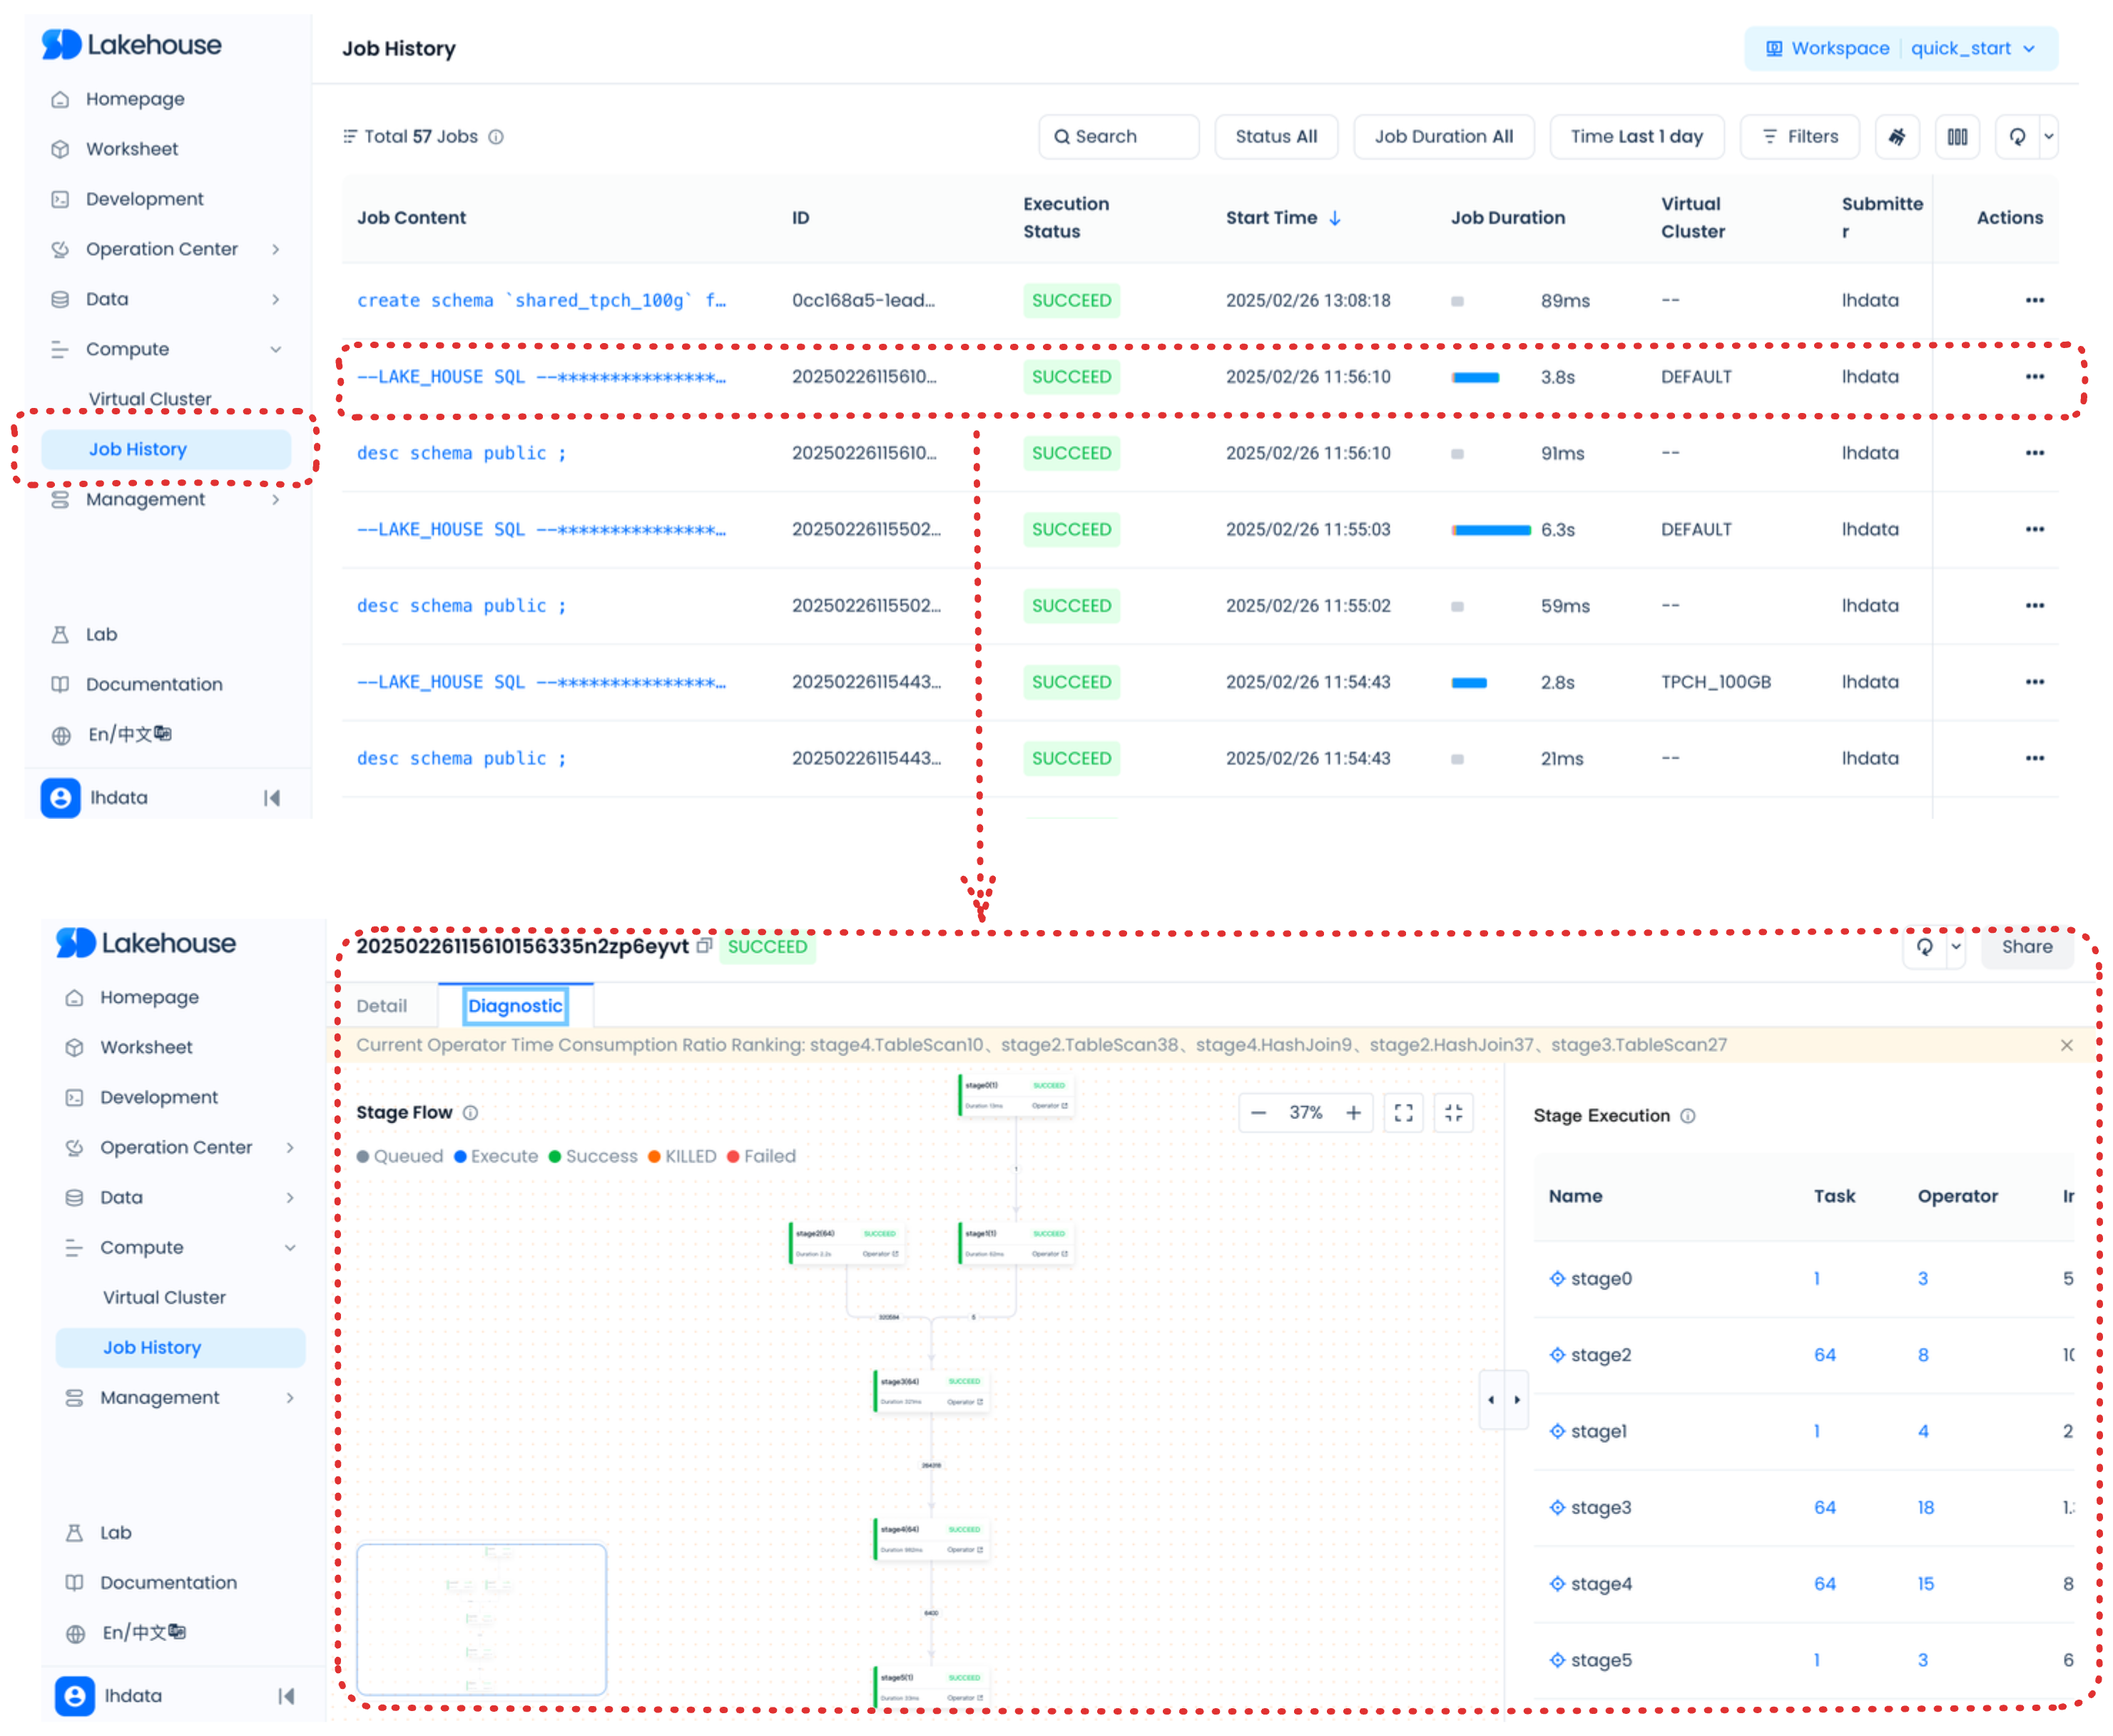This screenshot has width=2113, height=1736.
Task: Open the create schema shared_tpch_100g job link
Action: (541, 301)
